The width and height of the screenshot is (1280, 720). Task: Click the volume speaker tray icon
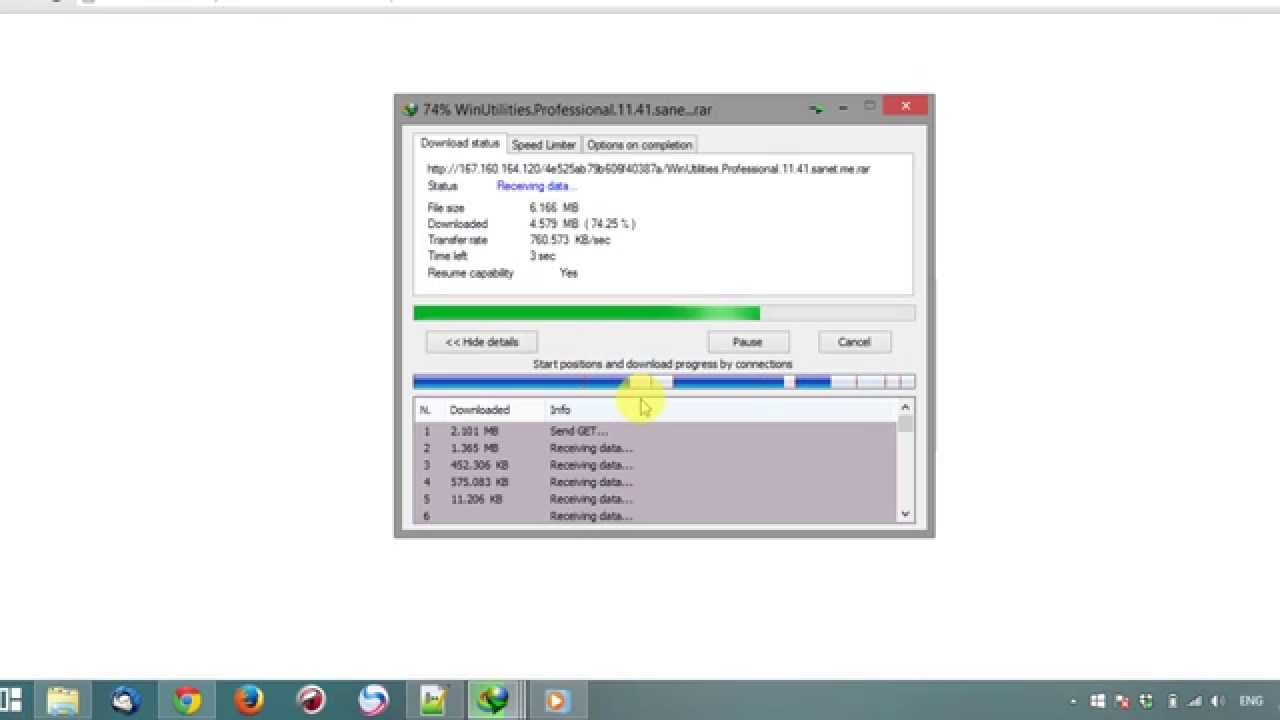[x=1219, y=701]
